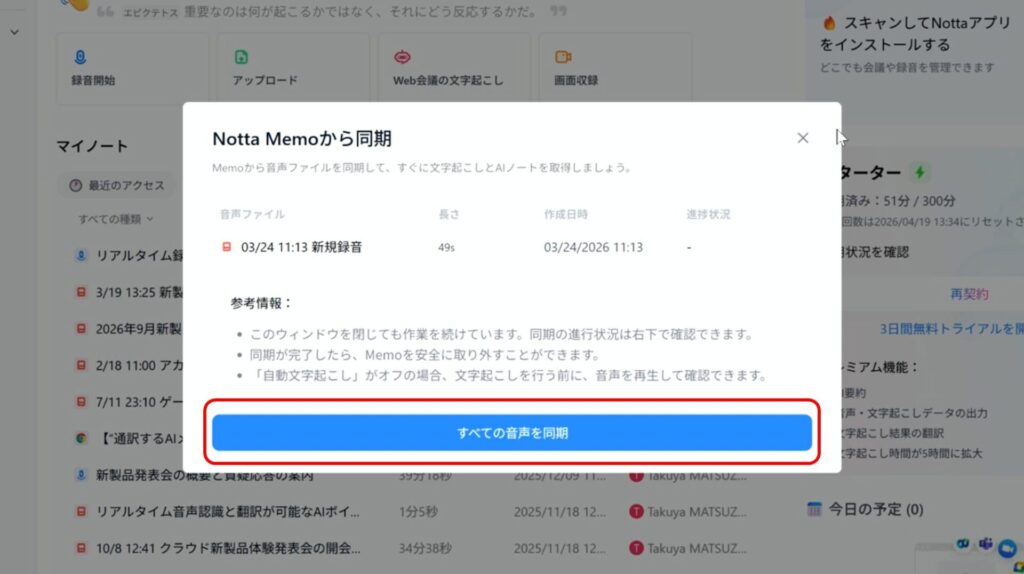Close the Notta Memo sync dialog

tap(802, 138)
